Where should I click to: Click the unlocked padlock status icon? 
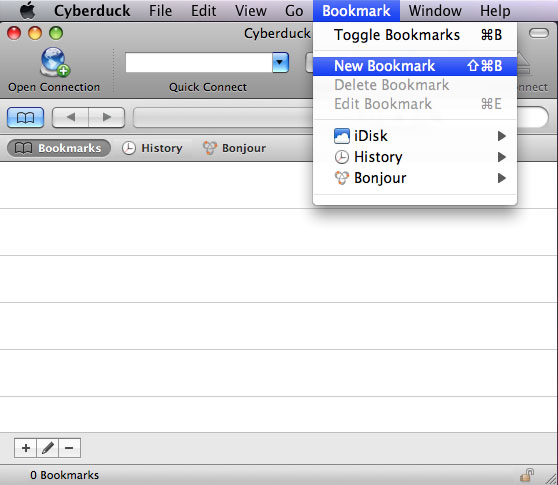click(527, 475)
